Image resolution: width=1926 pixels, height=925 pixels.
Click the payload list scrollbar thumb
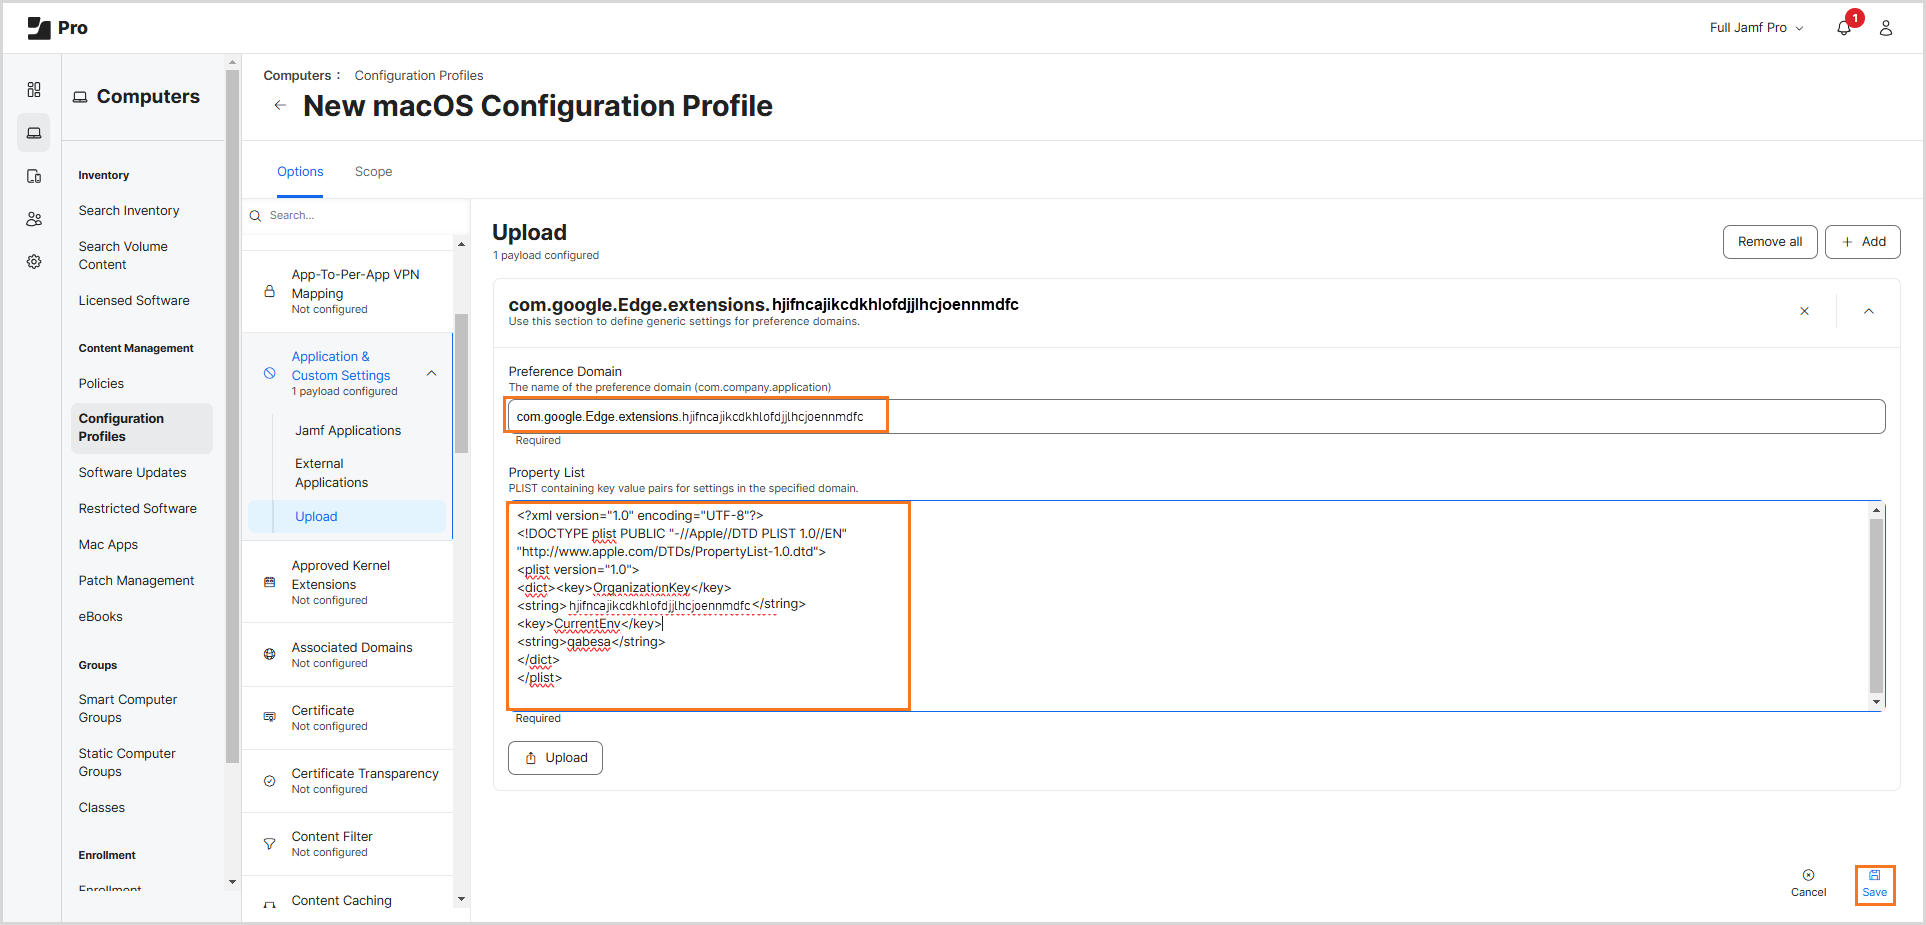(x=461, y=383)
